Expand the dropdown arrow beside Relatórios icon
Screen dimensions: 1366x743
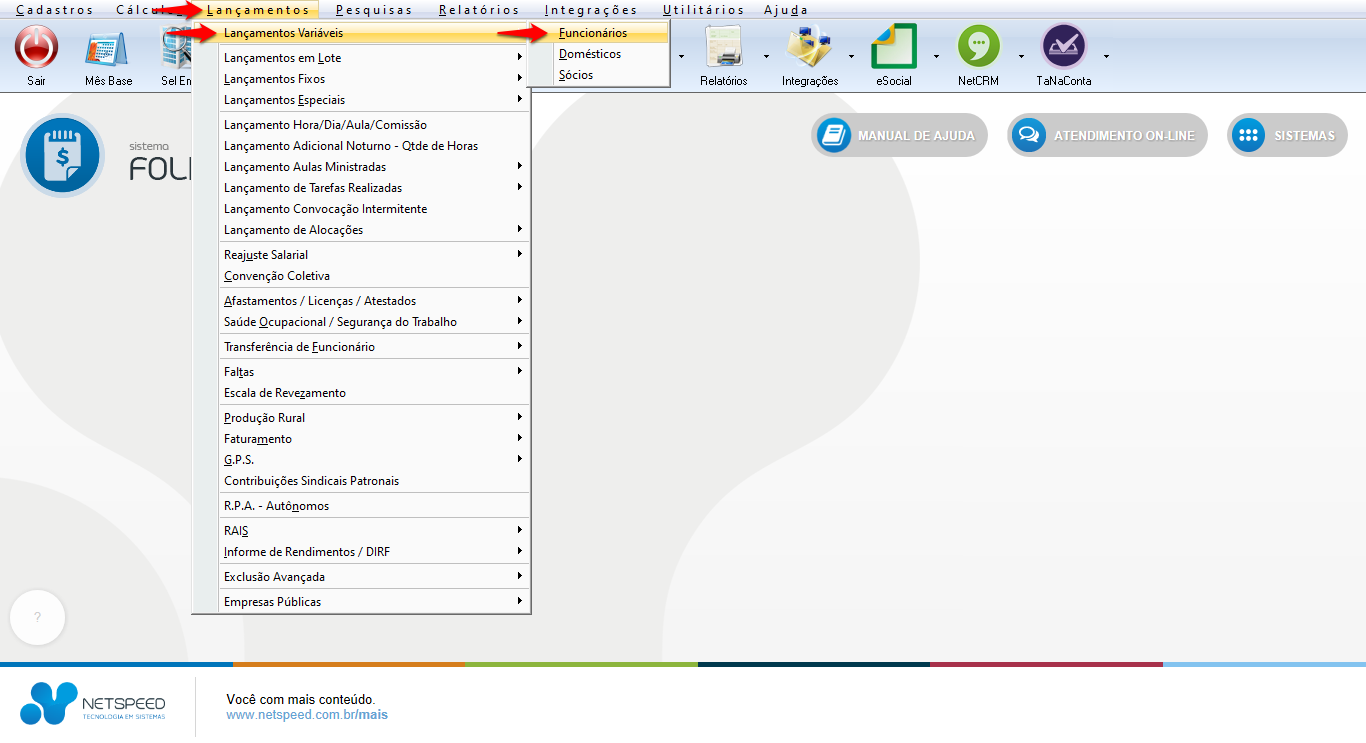[x=766, y=56]
